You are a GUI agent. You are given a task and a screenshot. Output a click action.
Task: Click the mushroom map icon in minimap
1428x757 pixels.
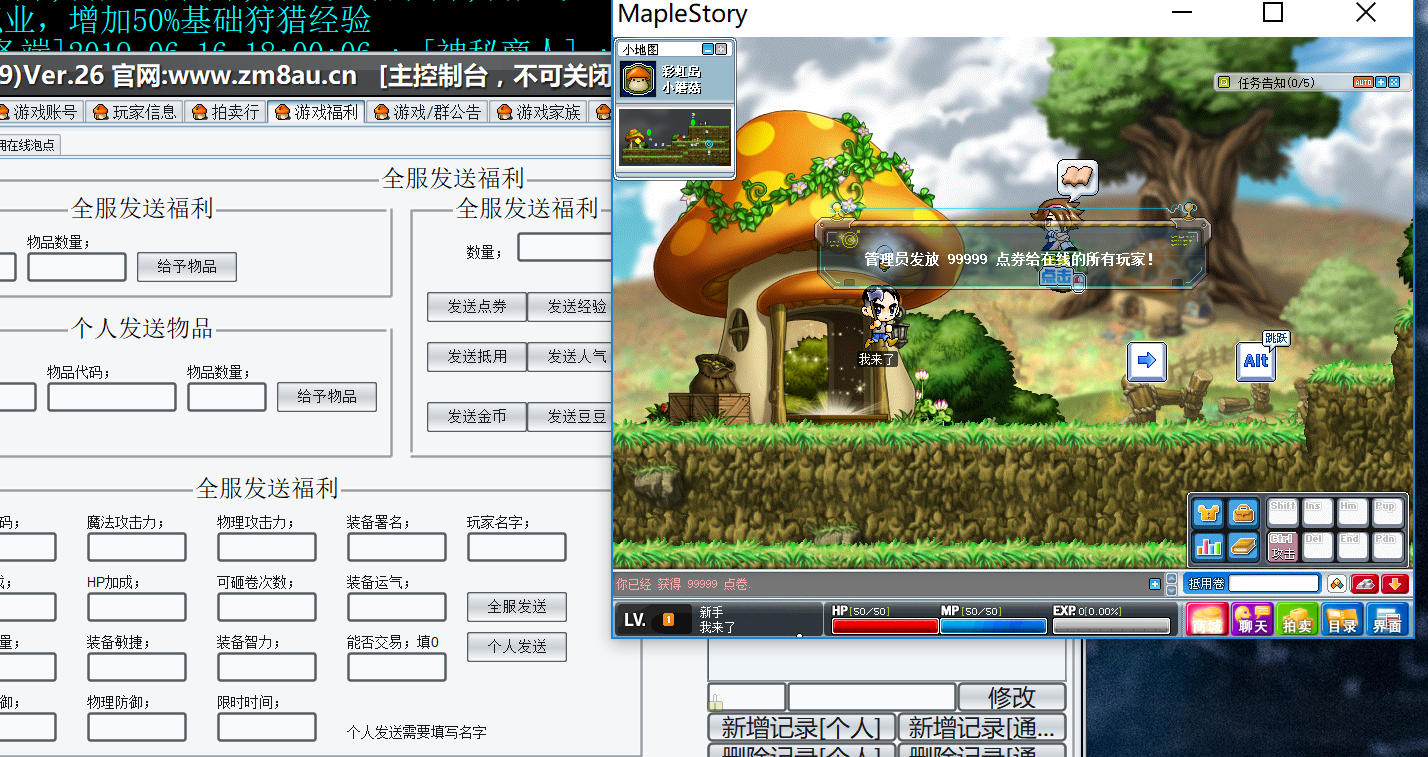[638, 78]
